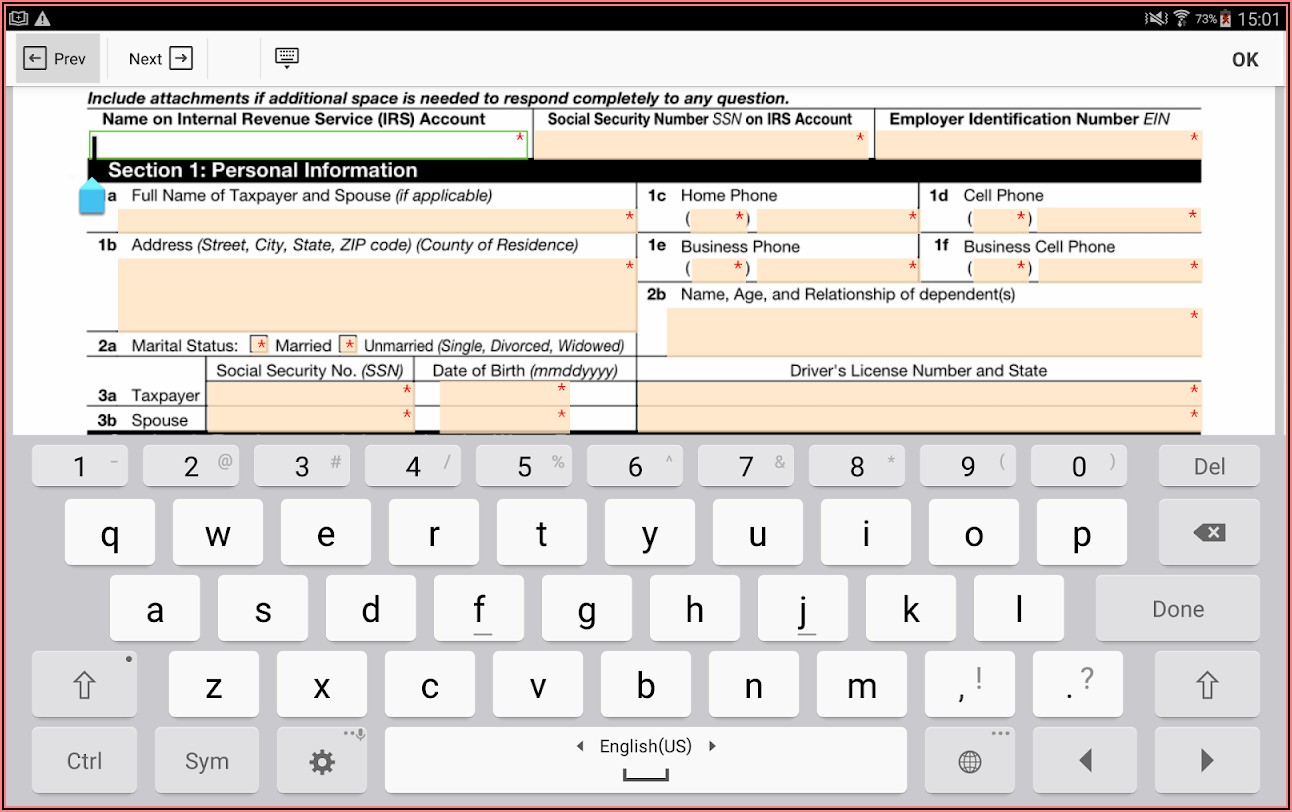The height and width of the screenshot is (812, 1292).
Task: Tap the number 2 key
Action: (191, 466)
